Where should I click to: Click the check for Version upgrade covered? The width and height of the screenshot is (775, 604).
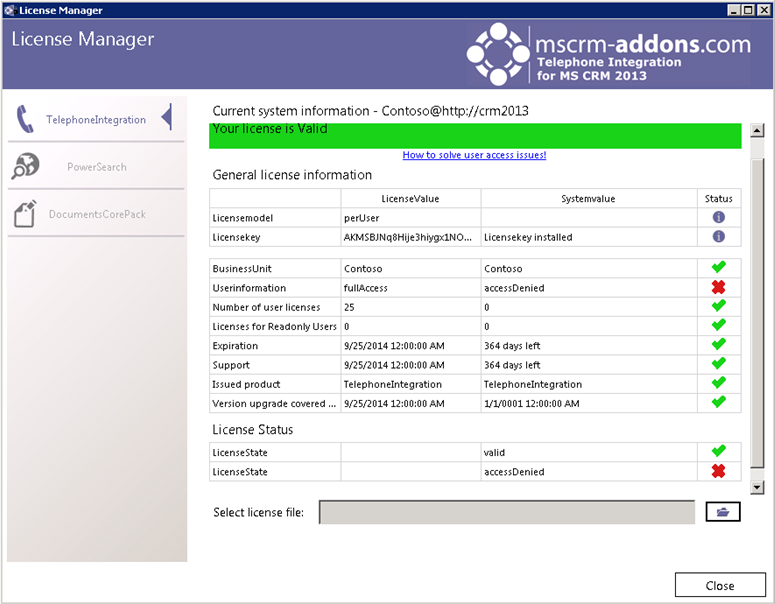pos(719,402)
